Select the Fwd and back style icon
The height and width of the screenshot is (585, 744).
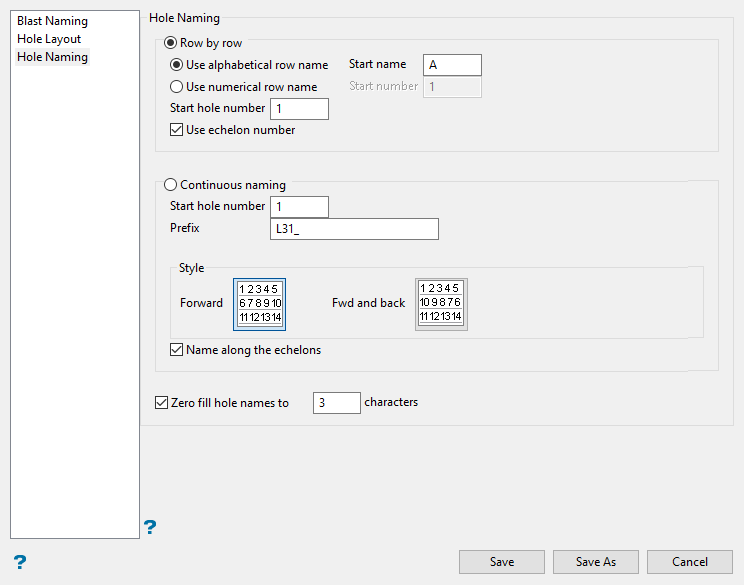(441, 304)
